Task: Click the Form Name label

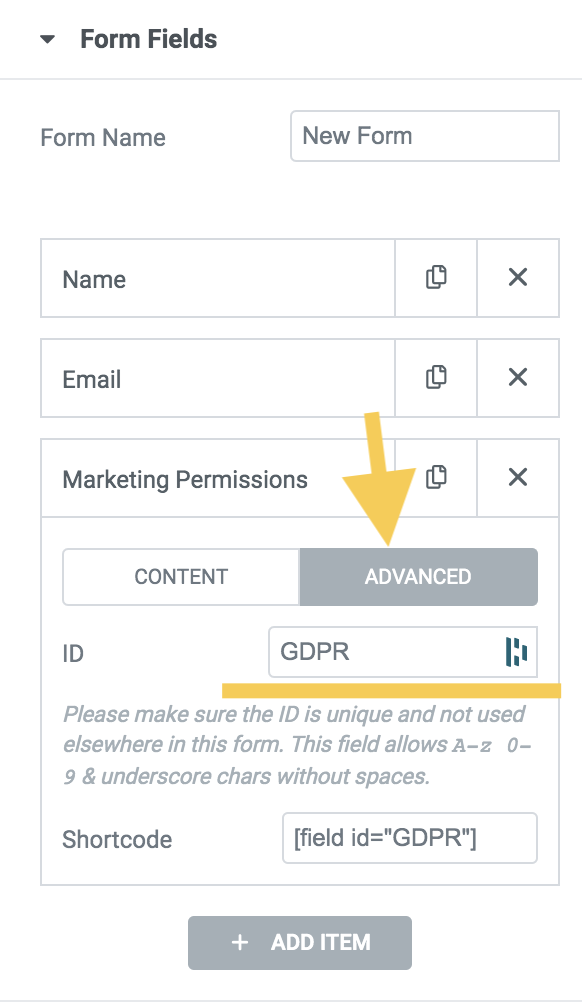Action: (103, 138)
